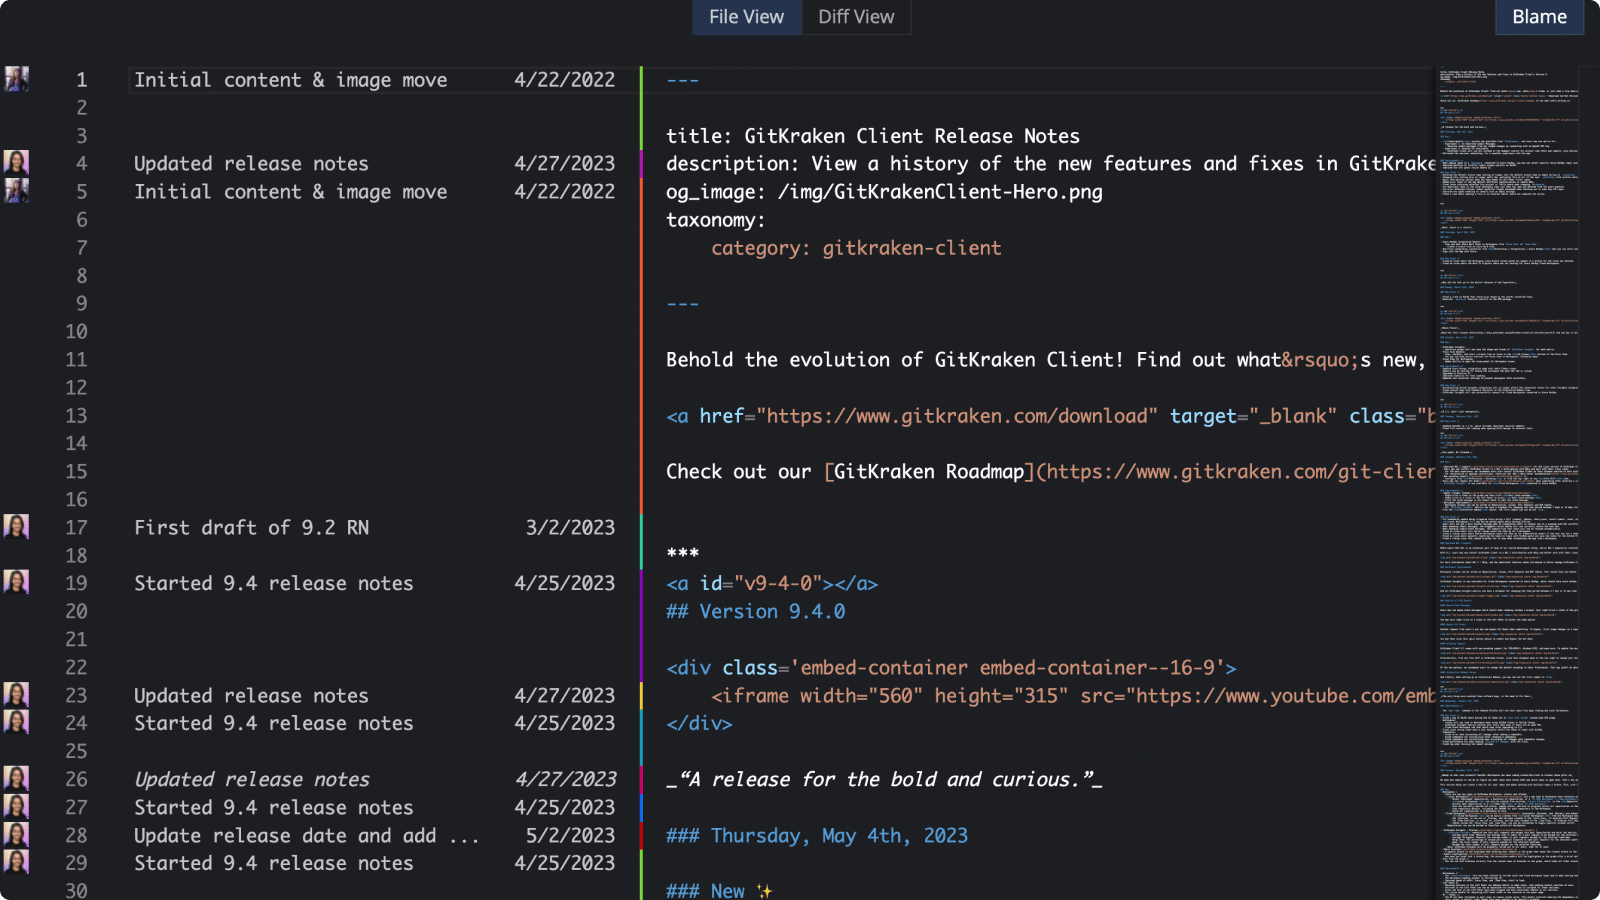The width and height of the screenshot is (1600, 900).
Task: Switch to the File View tab
Action: tap(746, 17)
